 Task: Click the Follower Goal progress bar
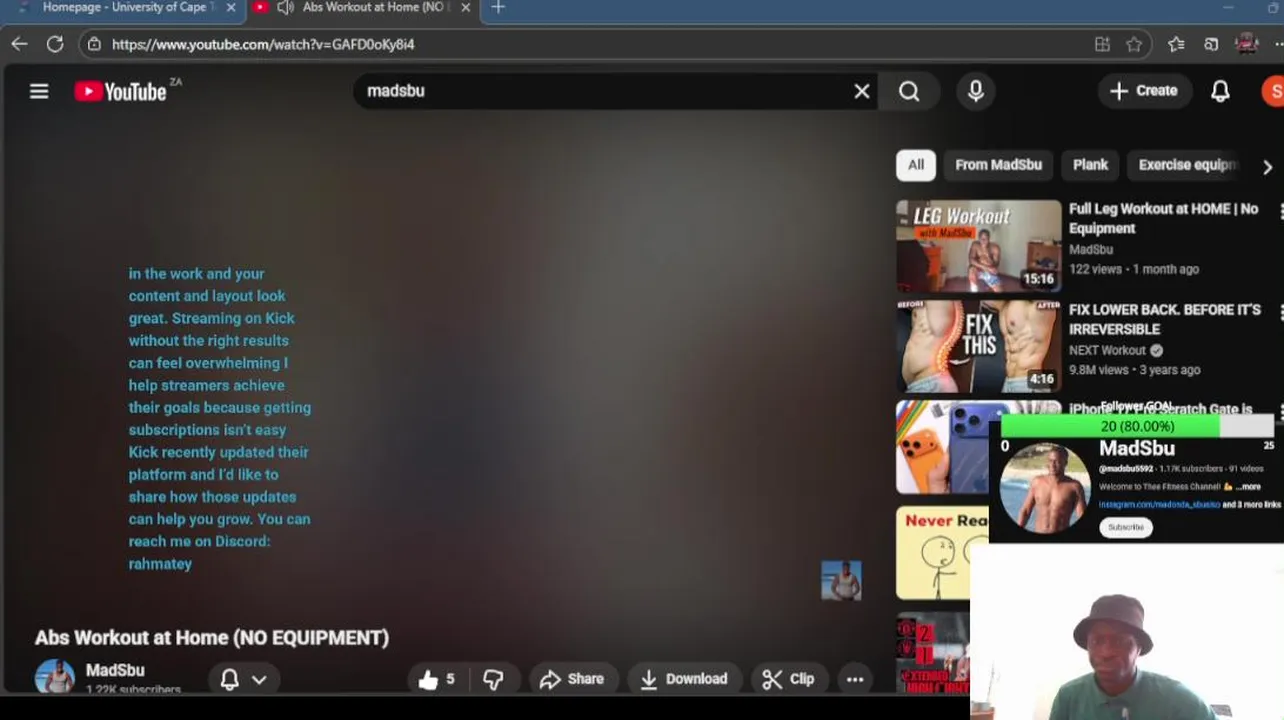[1137, 426]
